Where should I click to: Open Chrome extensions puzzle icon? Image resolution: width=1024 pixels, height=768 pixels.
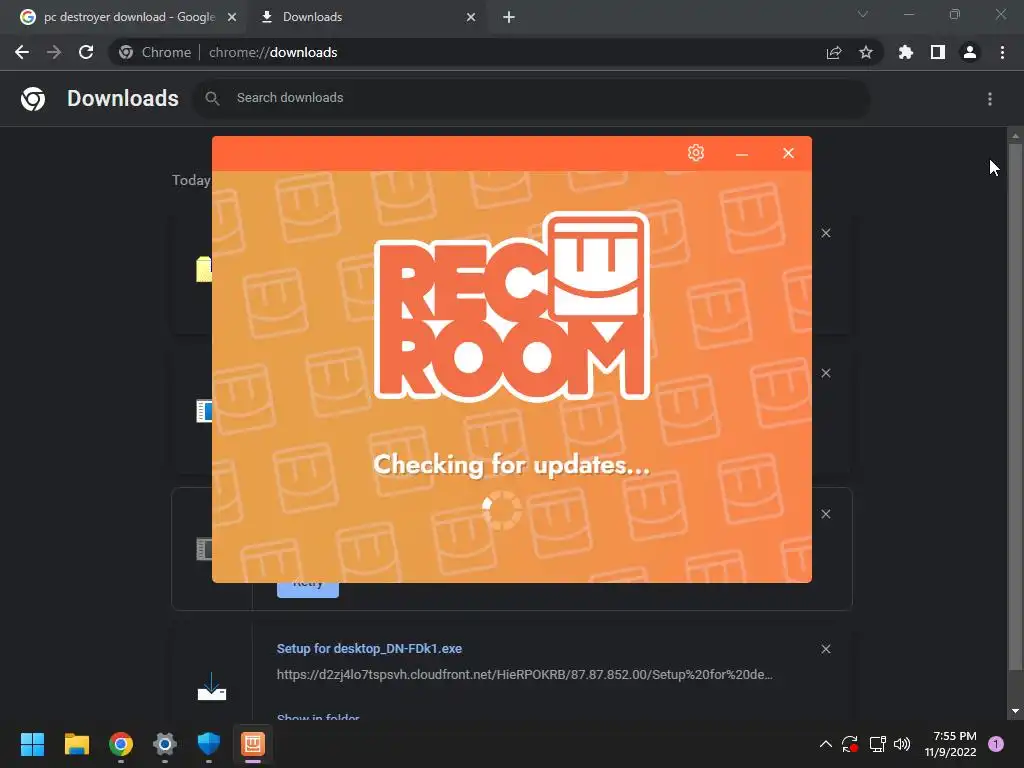tap(906, 52)
